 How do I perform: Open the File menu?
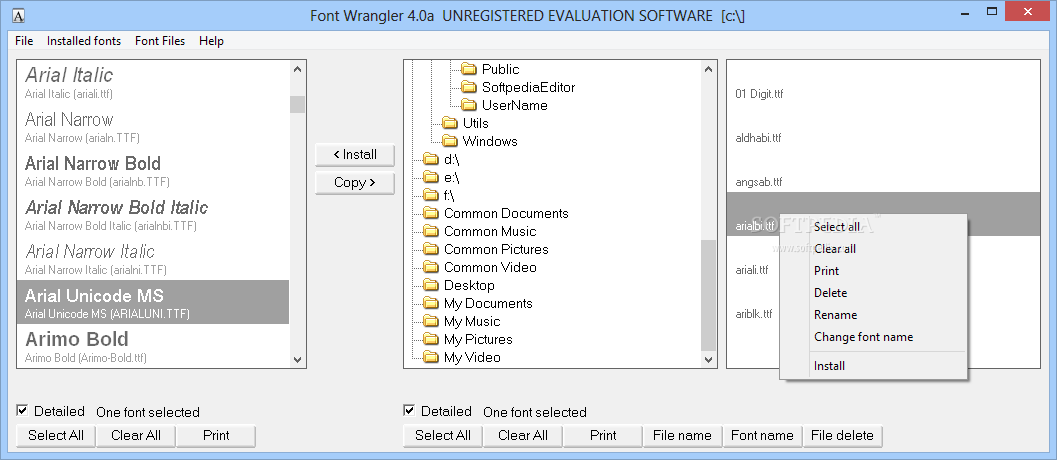pos(24,41)
